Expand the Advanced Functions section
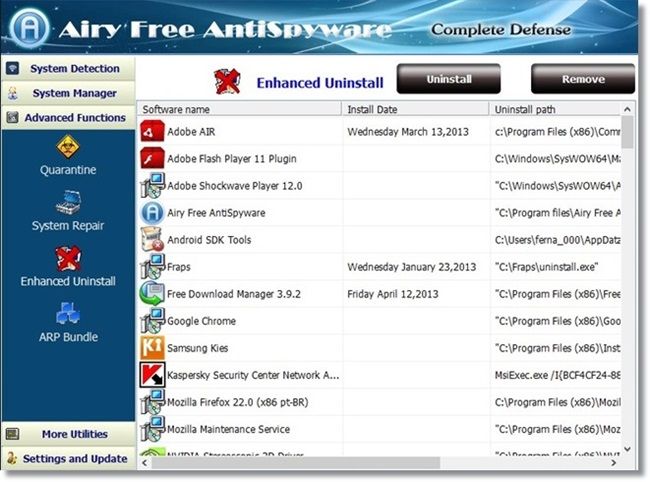 (x=68, y=118)
